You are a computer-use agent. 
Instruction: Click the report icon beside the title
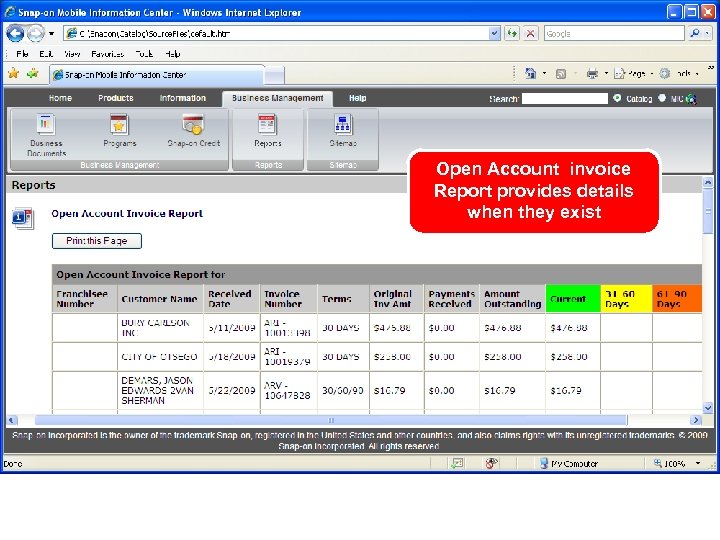(x=22, y=219)
